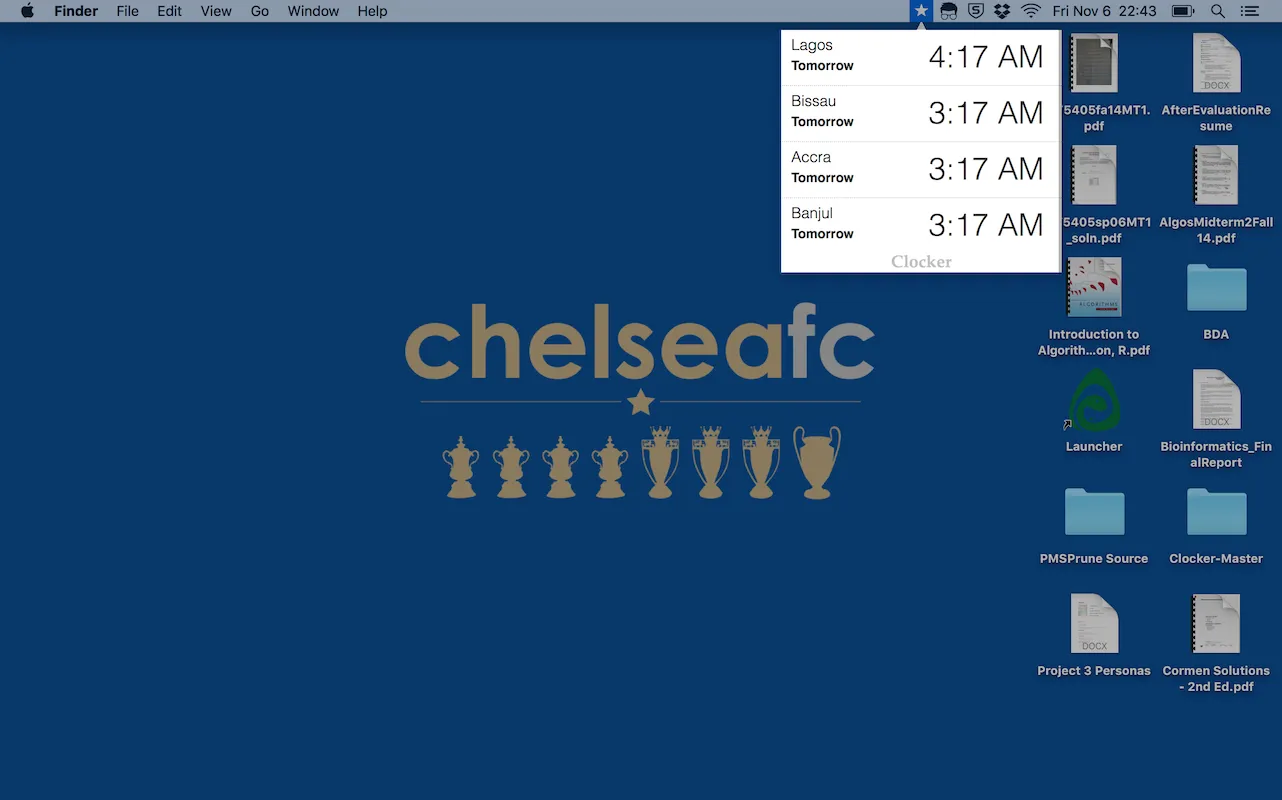Viewport: 1282px width, 800px height.
Task: Click the 3:17 AM time for Bissau
Action: coord(986,113)
